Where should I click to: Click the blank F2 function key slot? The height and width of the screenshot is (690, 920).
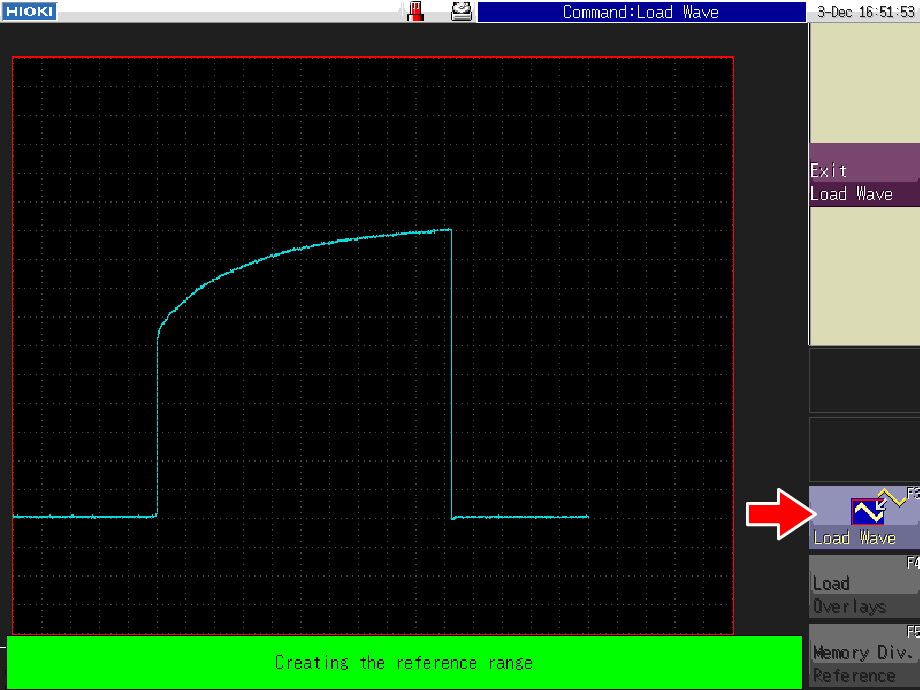(863, 449)
